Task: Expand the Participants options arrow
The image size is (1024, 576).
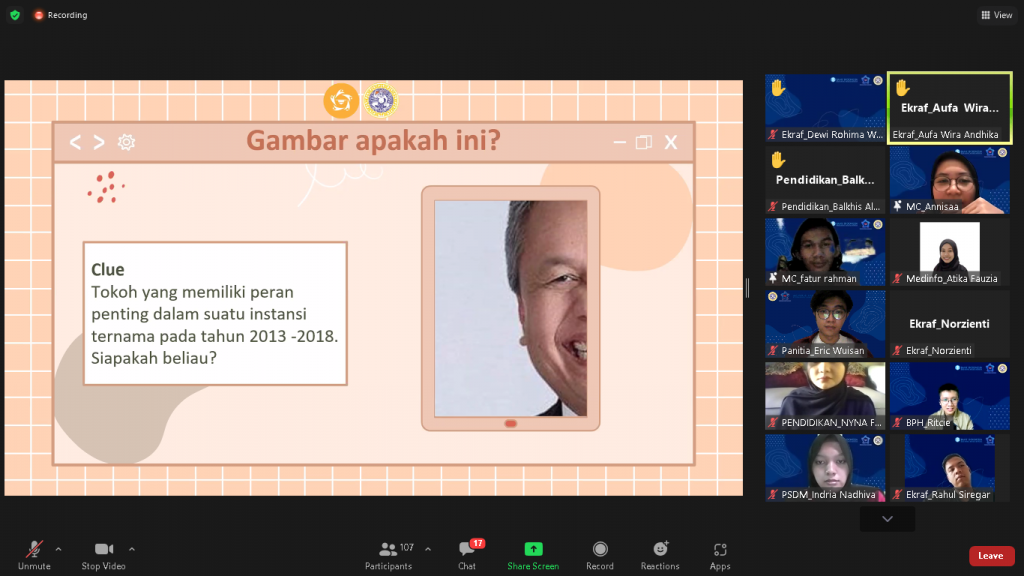Action: tap(428, 549)
